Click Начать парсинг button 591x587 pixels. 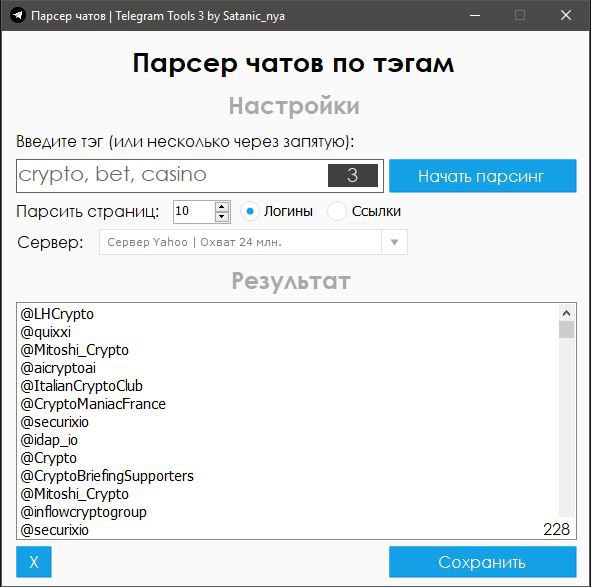pyautogui.click(x=482, y=176)
